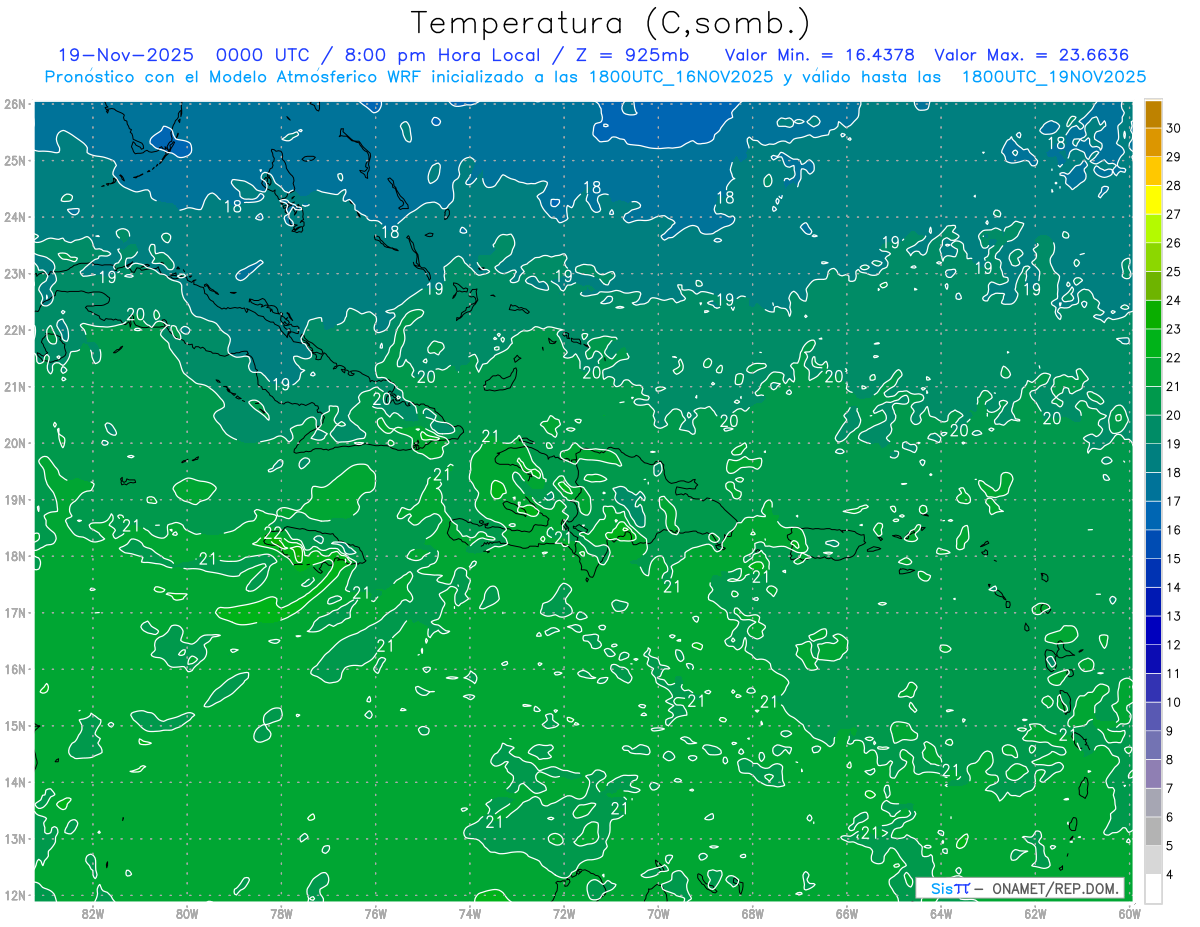
Task: Select the "1800UTC_16NOV2025" initialization time
Action: [x=681, y=77]
